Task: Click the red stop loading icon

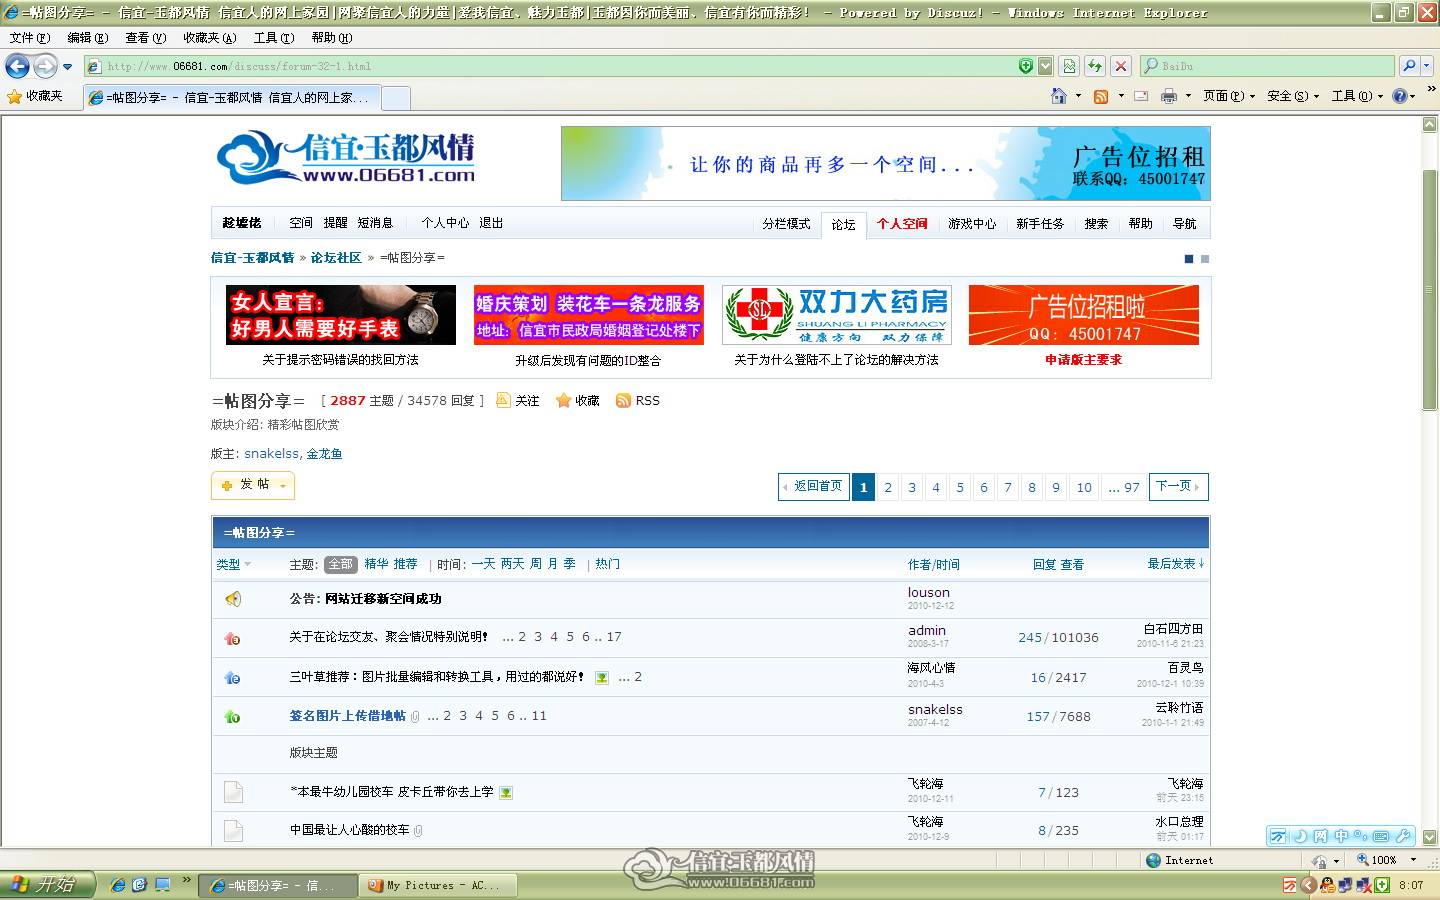Action: point(1121,66)
